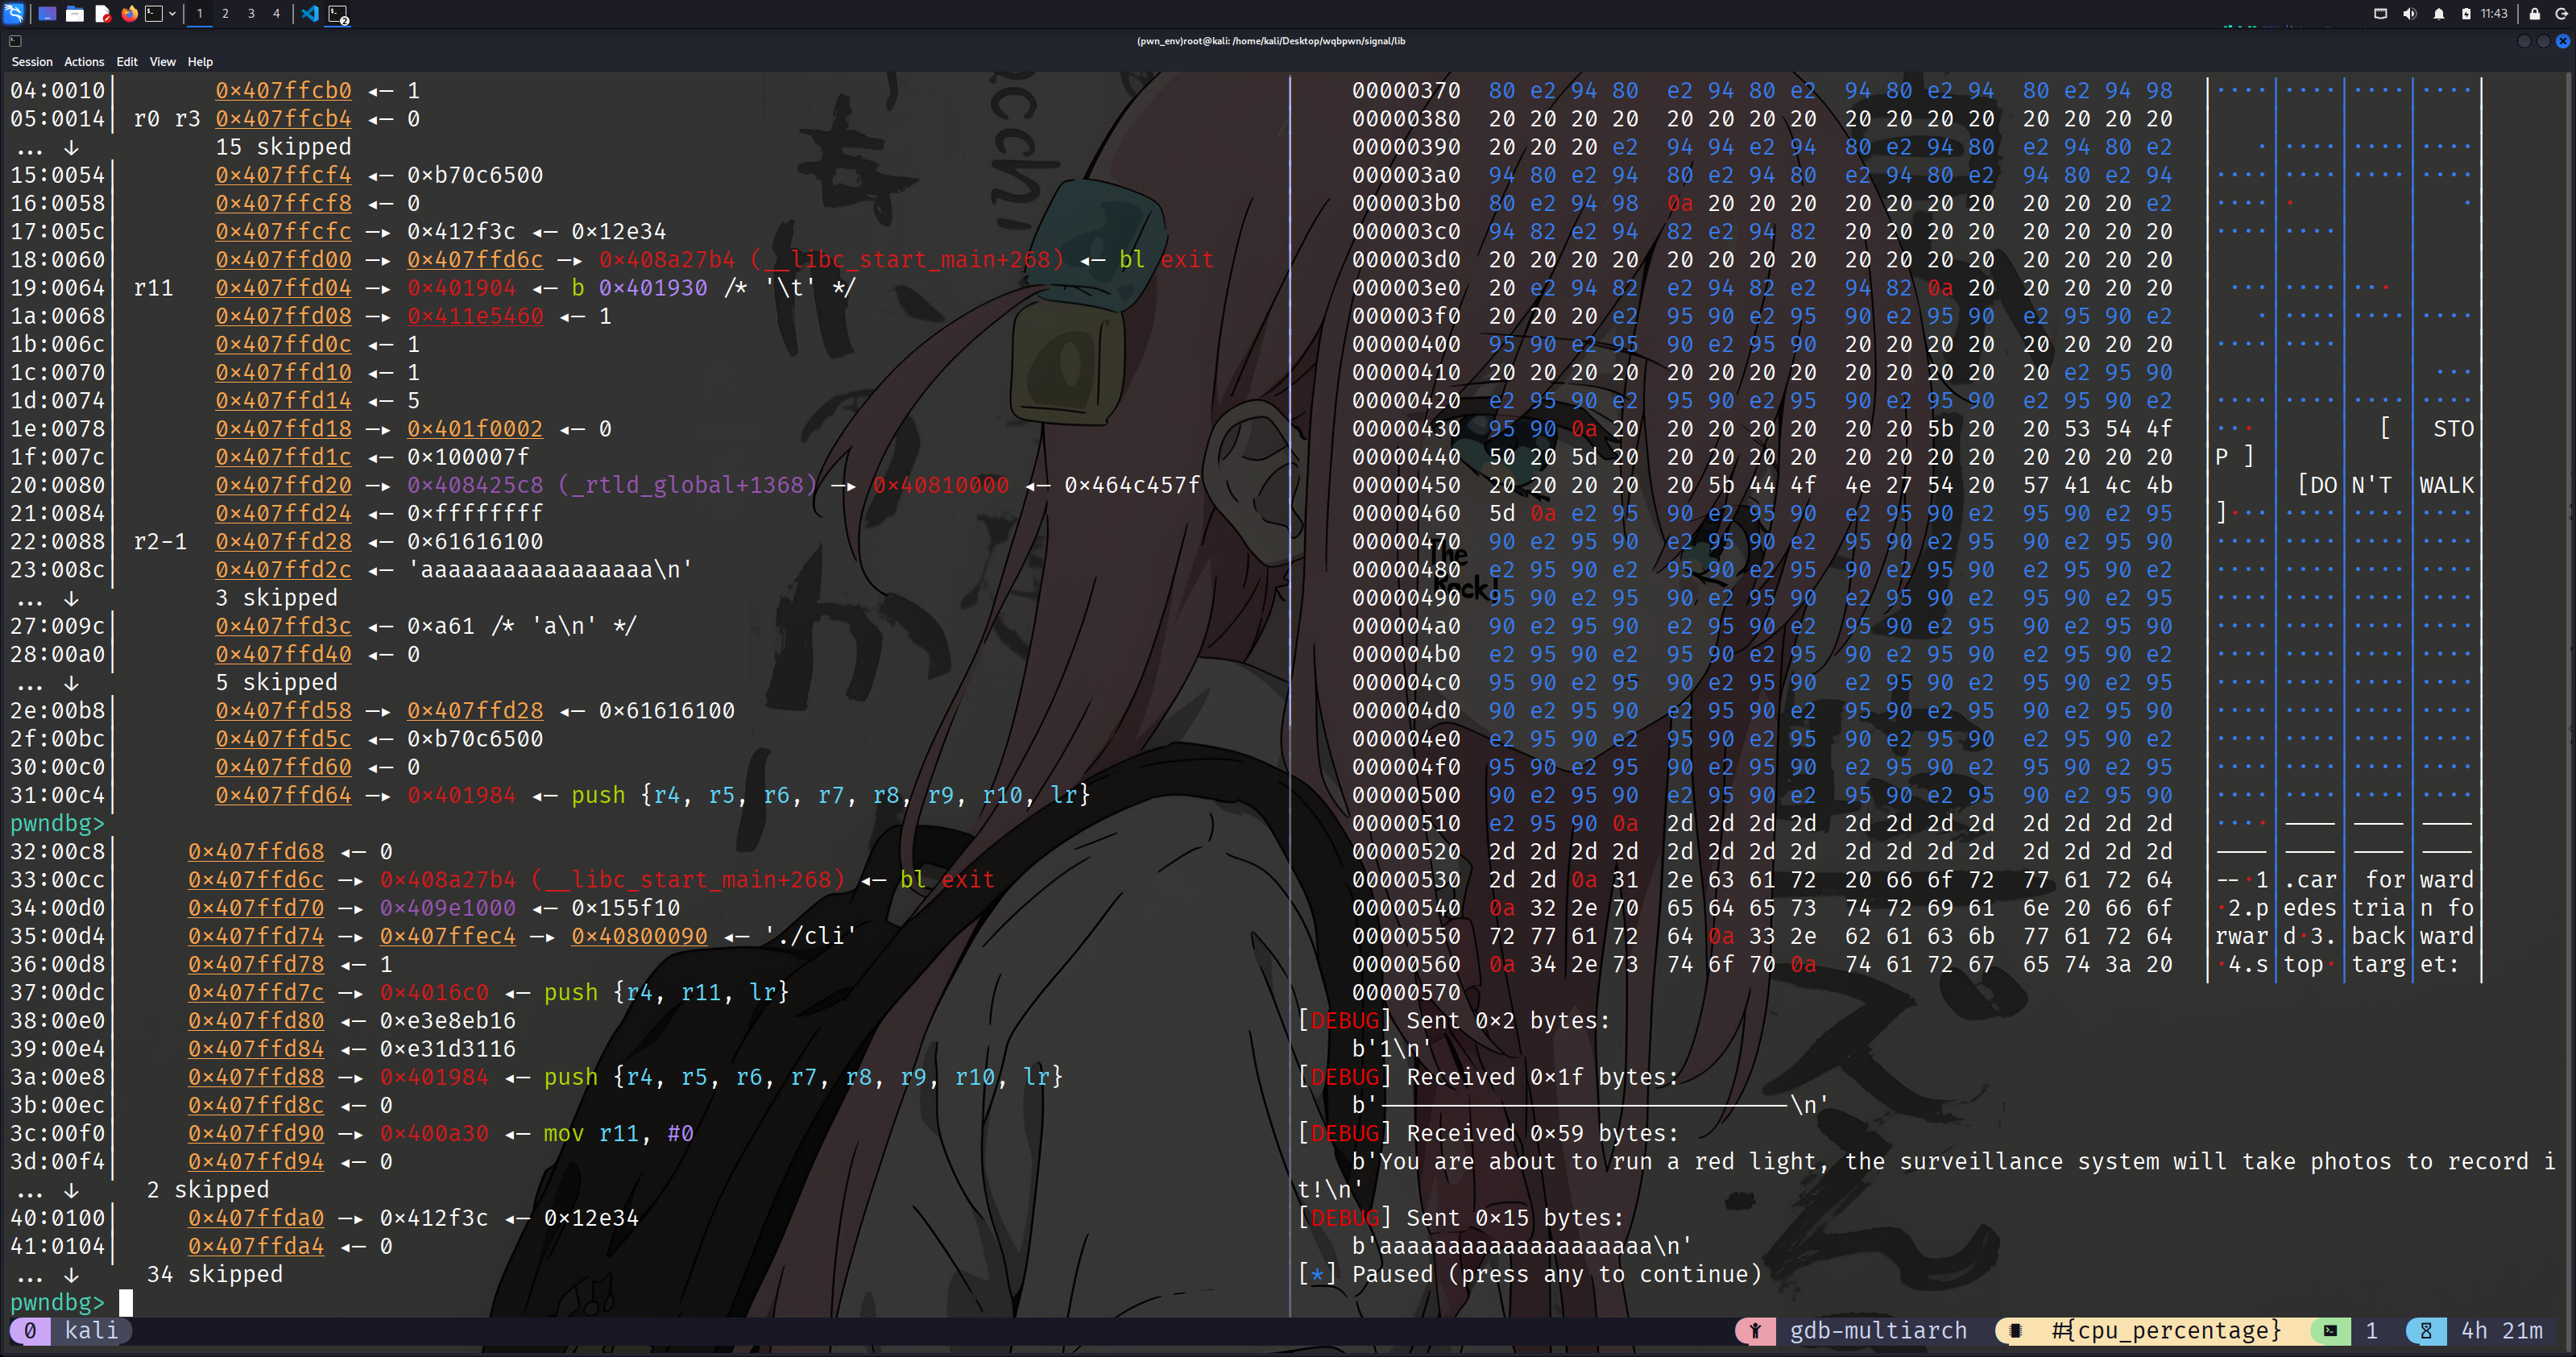Open the 11:43 clock calendar
Screen dimensions: 2576x1357
click(x=2494, y=14)
